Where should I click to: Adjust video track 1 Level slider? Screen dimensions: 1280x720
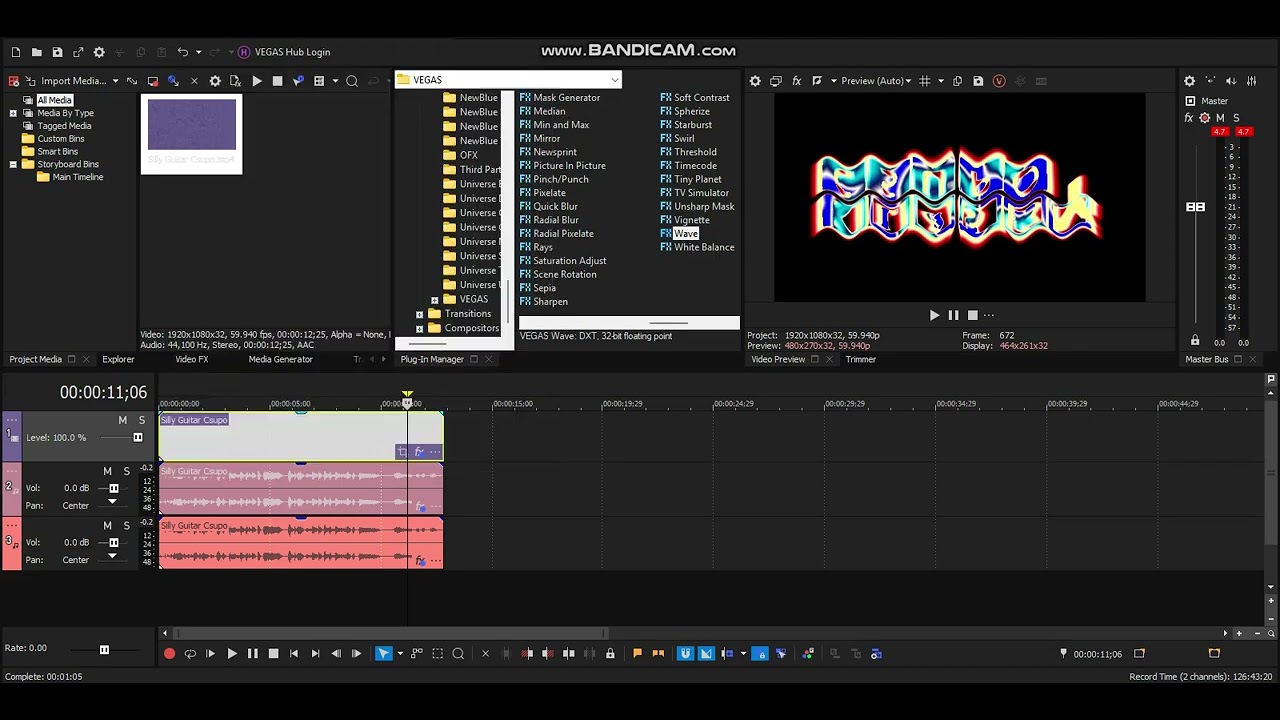(x=137, y=437)
